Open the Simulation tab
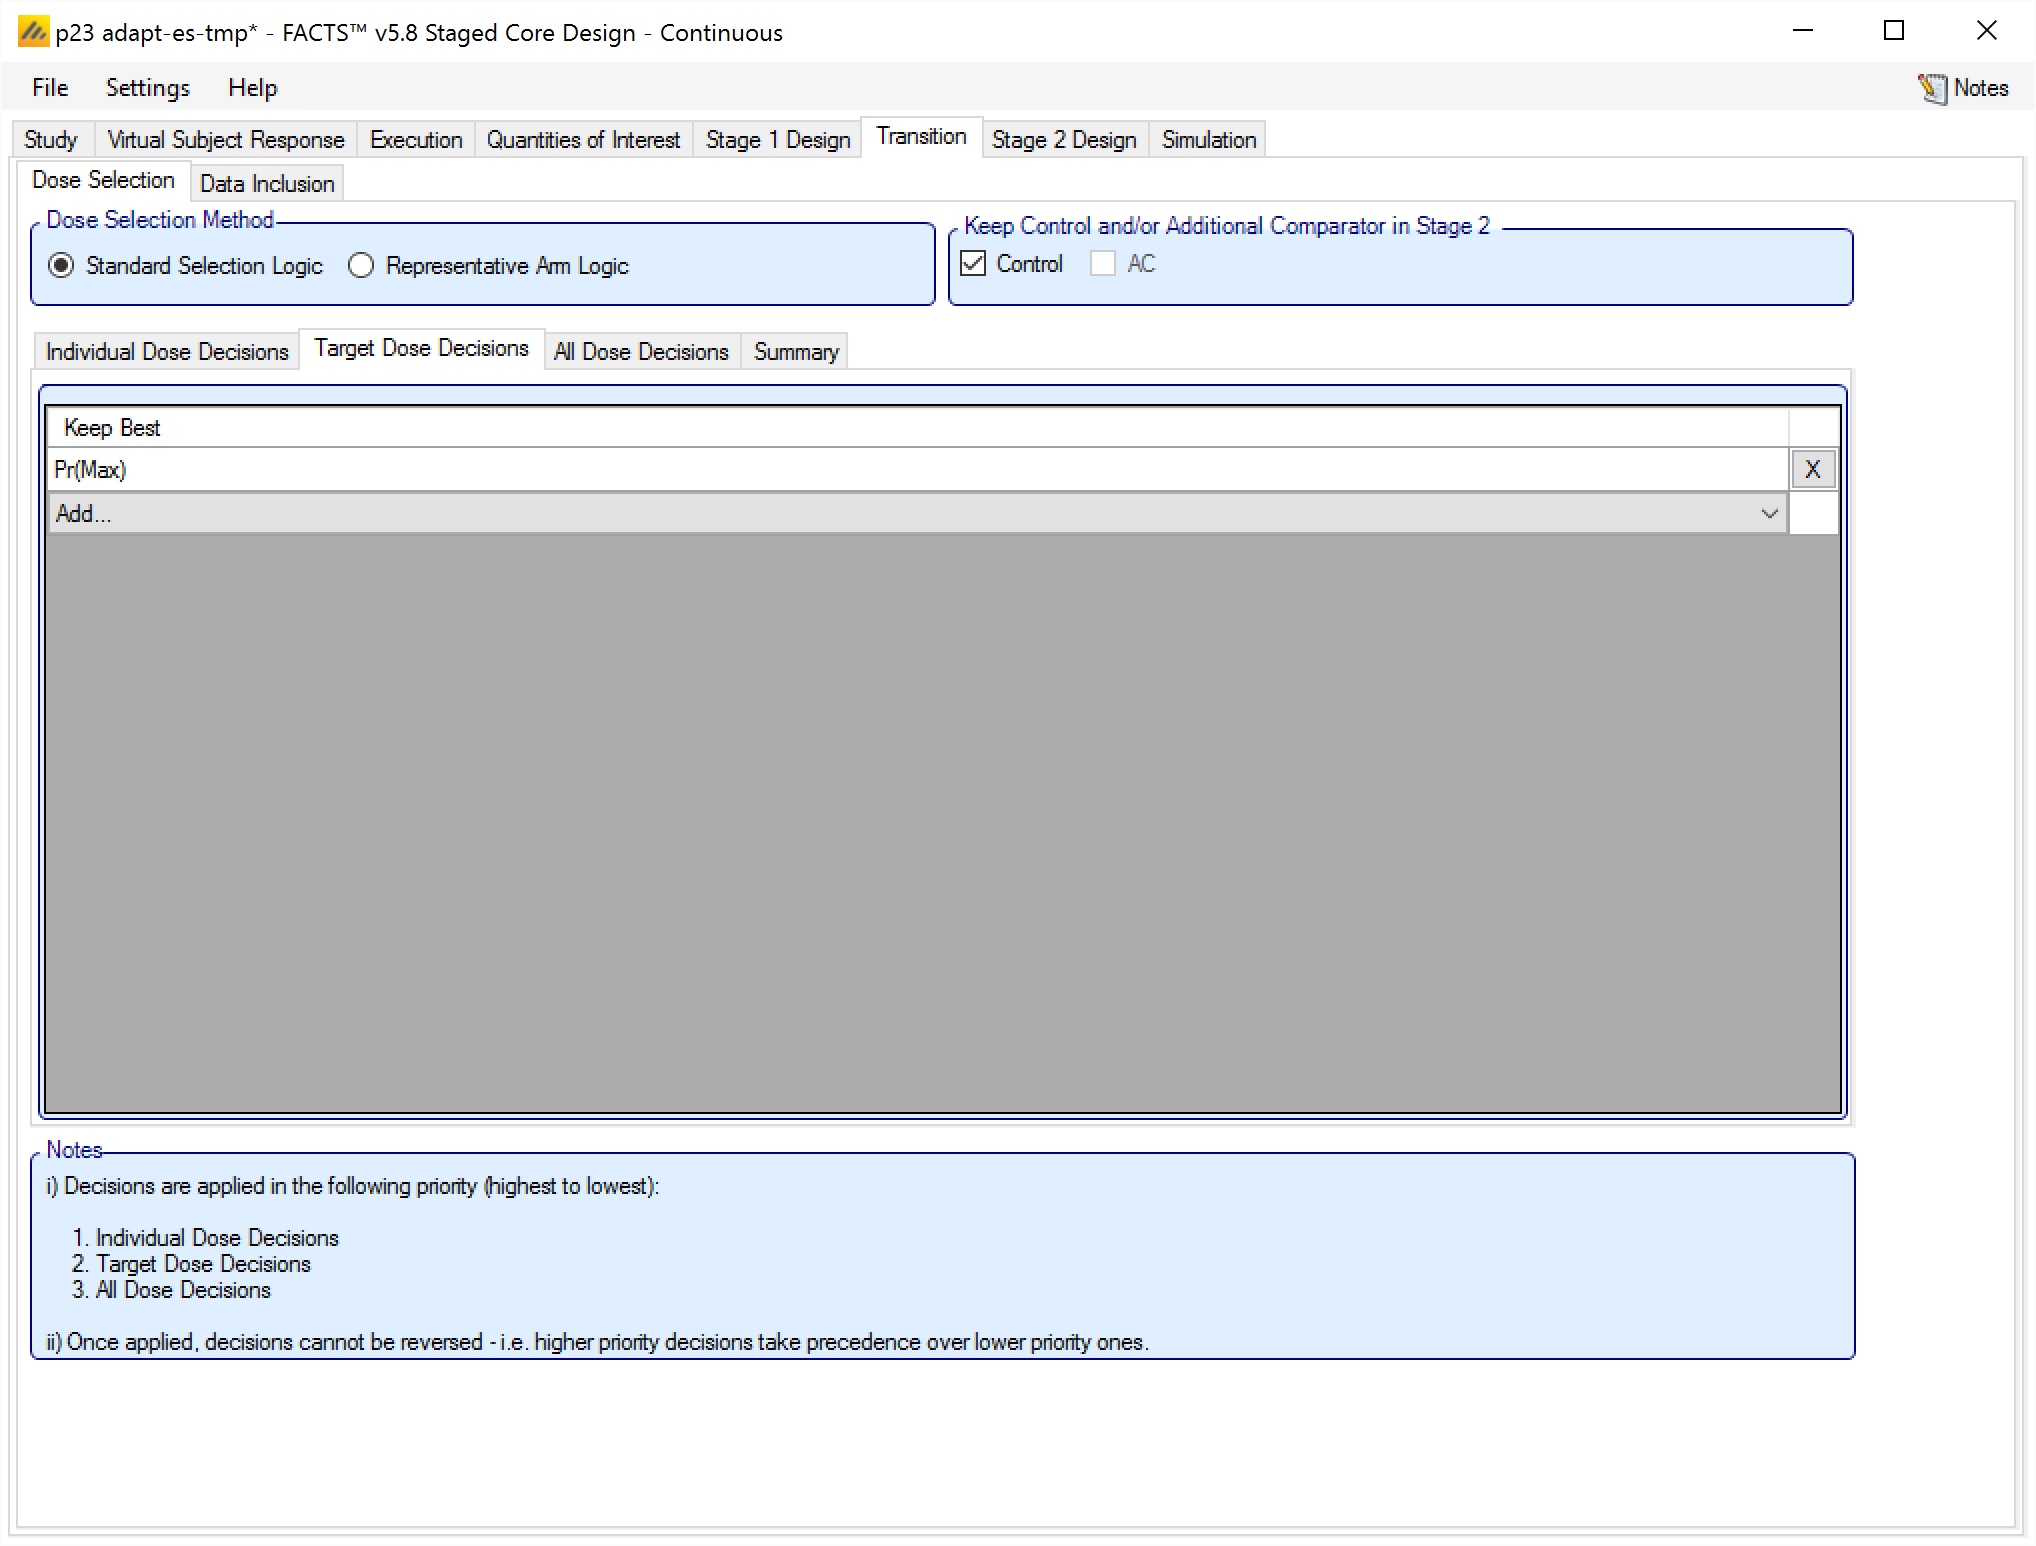Image resolution: width=2036 pixels, height=1546 pixels. (1208, 140)
